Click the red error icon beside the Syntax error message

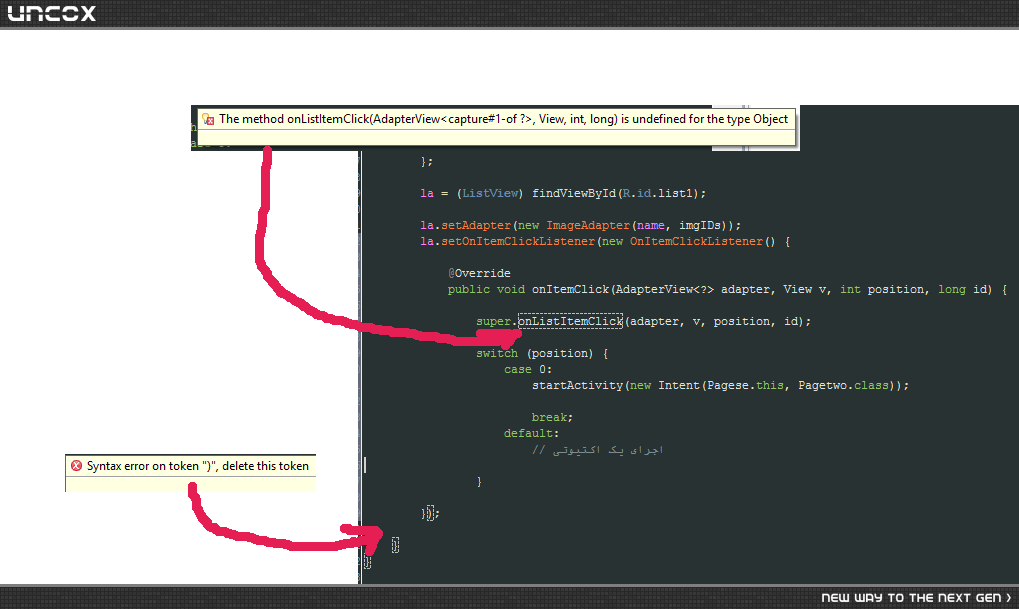point(77,465)
